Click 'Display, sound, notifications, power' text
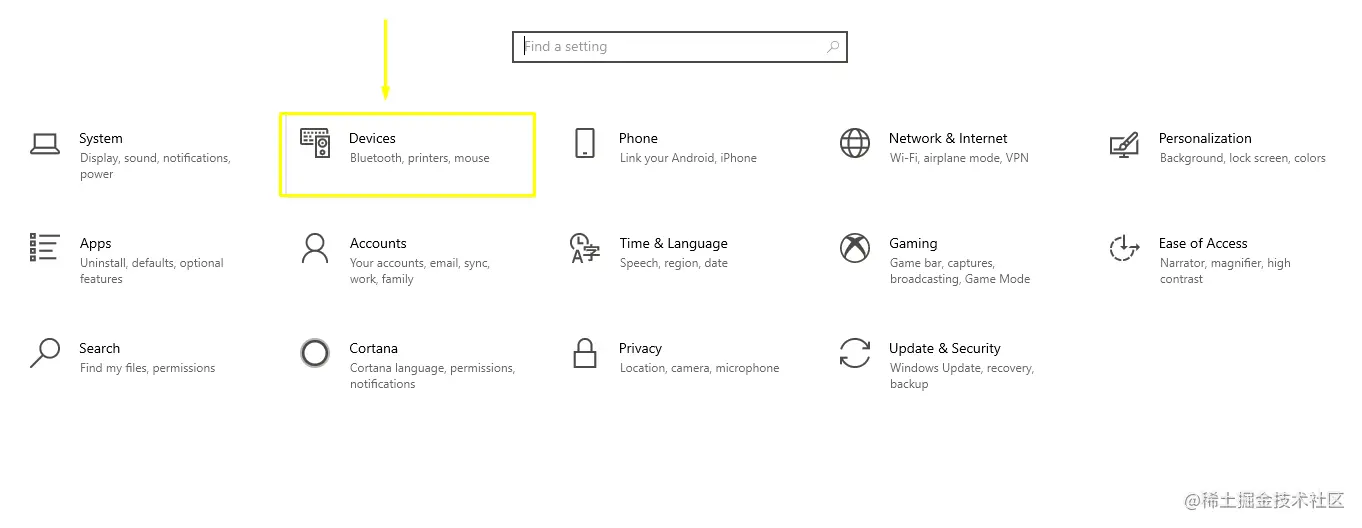The height and width of the screenshot is (528, 1362). tap(155, 166)
